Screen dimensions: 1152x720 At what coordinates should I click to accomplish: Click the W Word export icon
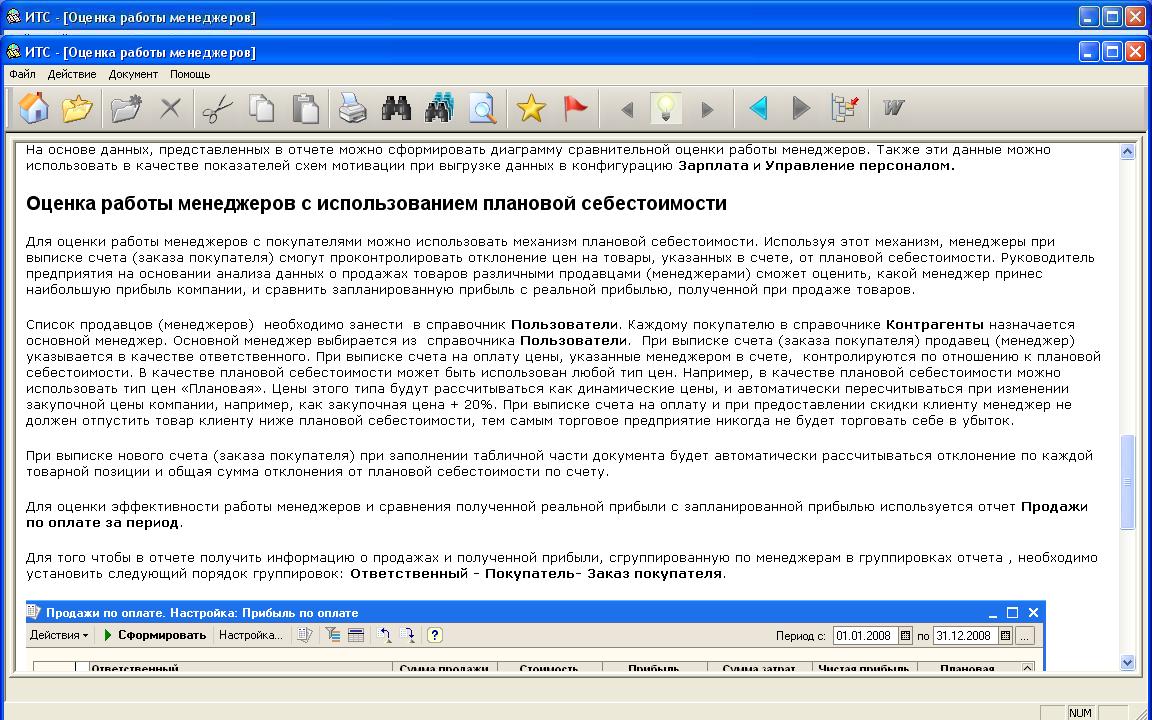893,108
